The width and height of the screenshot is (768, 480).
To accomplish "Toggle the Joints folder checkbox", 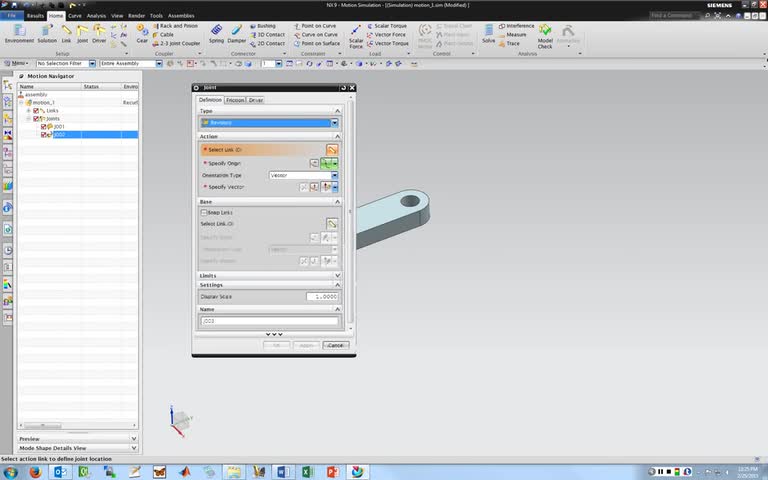I will point(37,119).
